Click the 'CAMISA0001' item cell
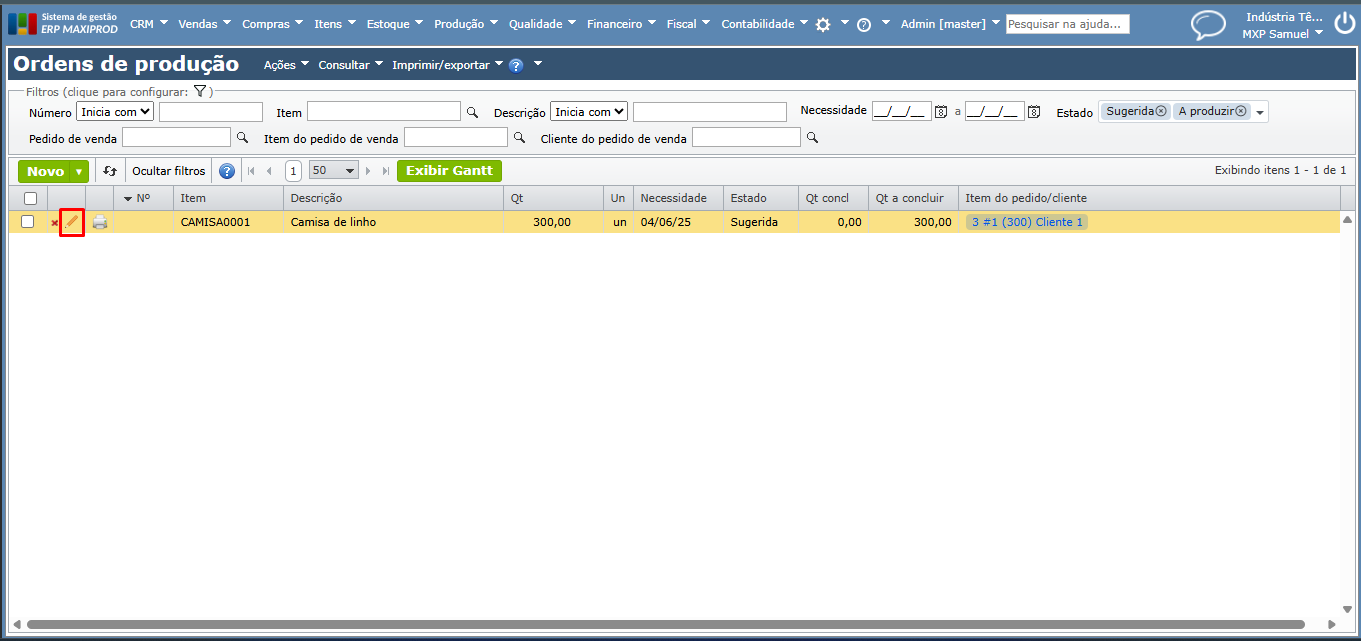Viewport: 1361px width, 641px height. coord(228,222)
